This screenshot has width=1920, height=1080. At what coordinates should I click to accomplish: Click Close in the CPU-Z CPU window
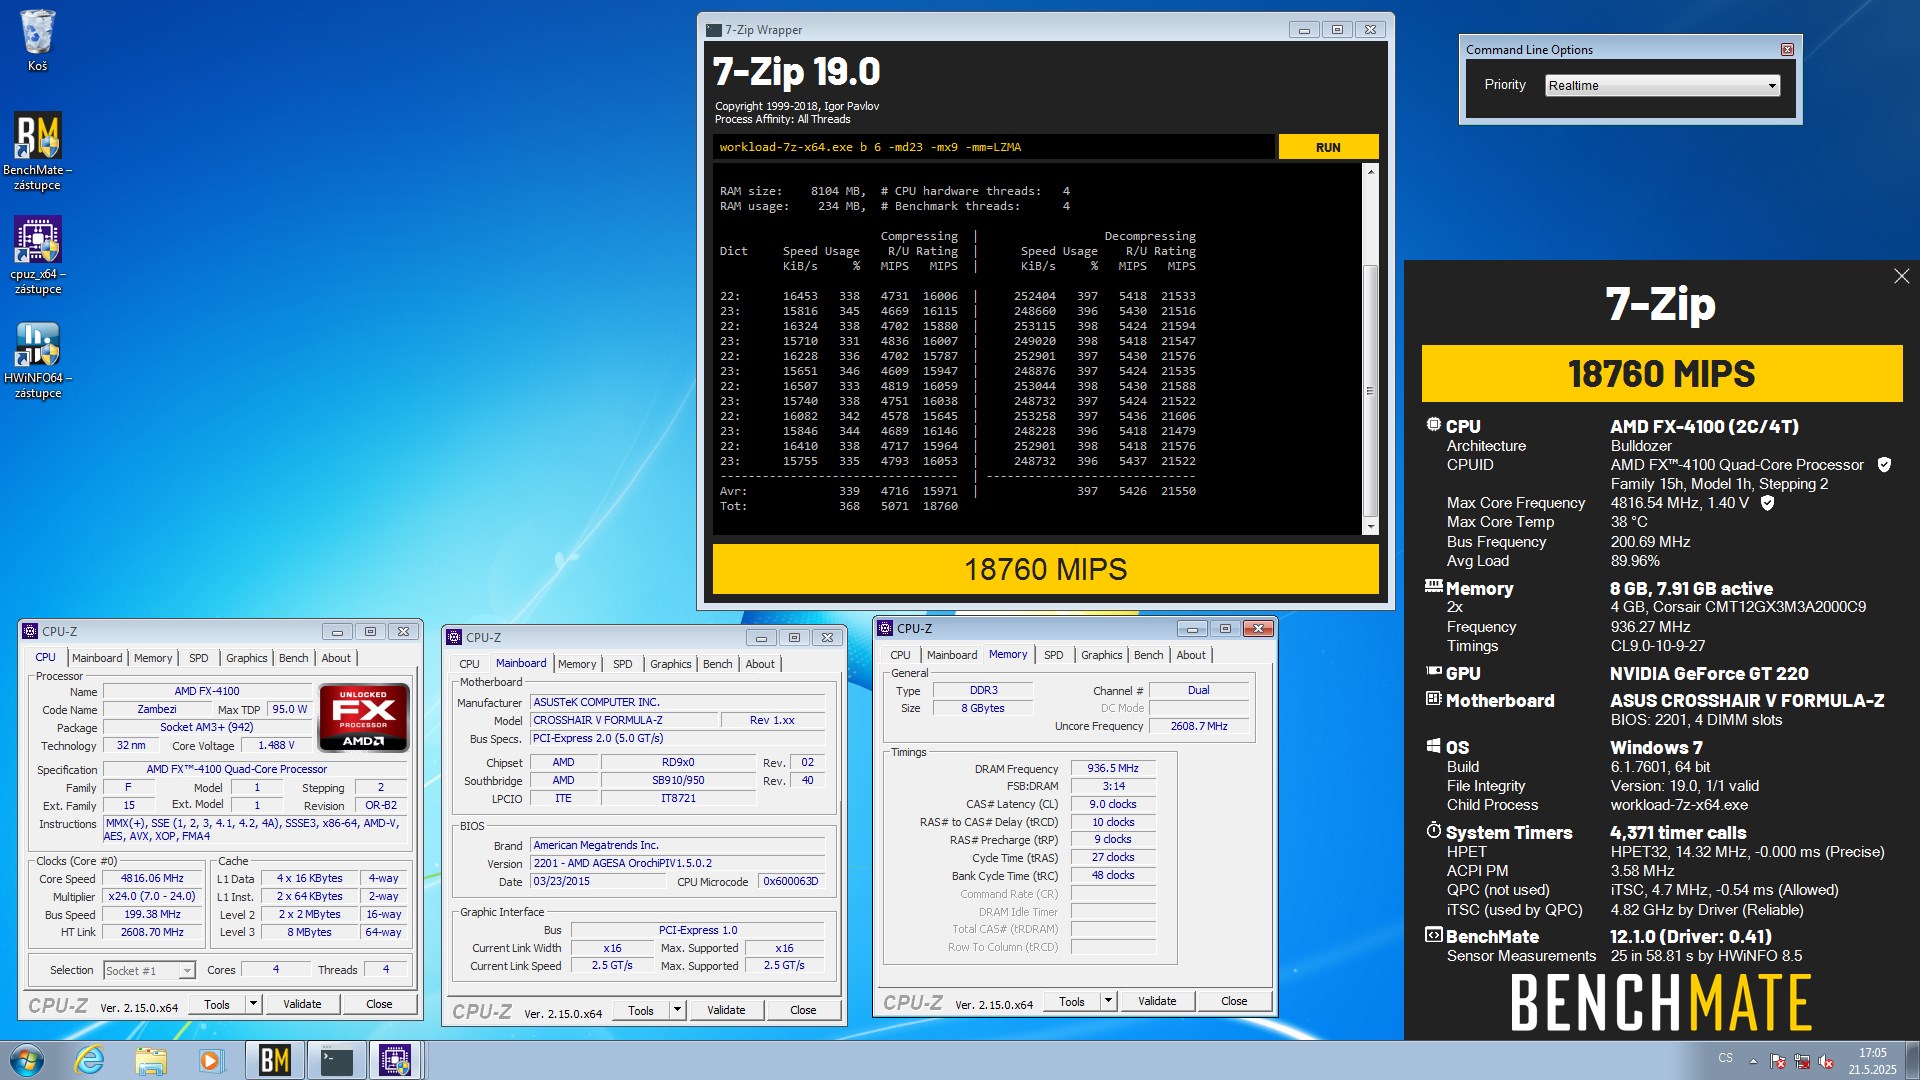[379, 1004]
